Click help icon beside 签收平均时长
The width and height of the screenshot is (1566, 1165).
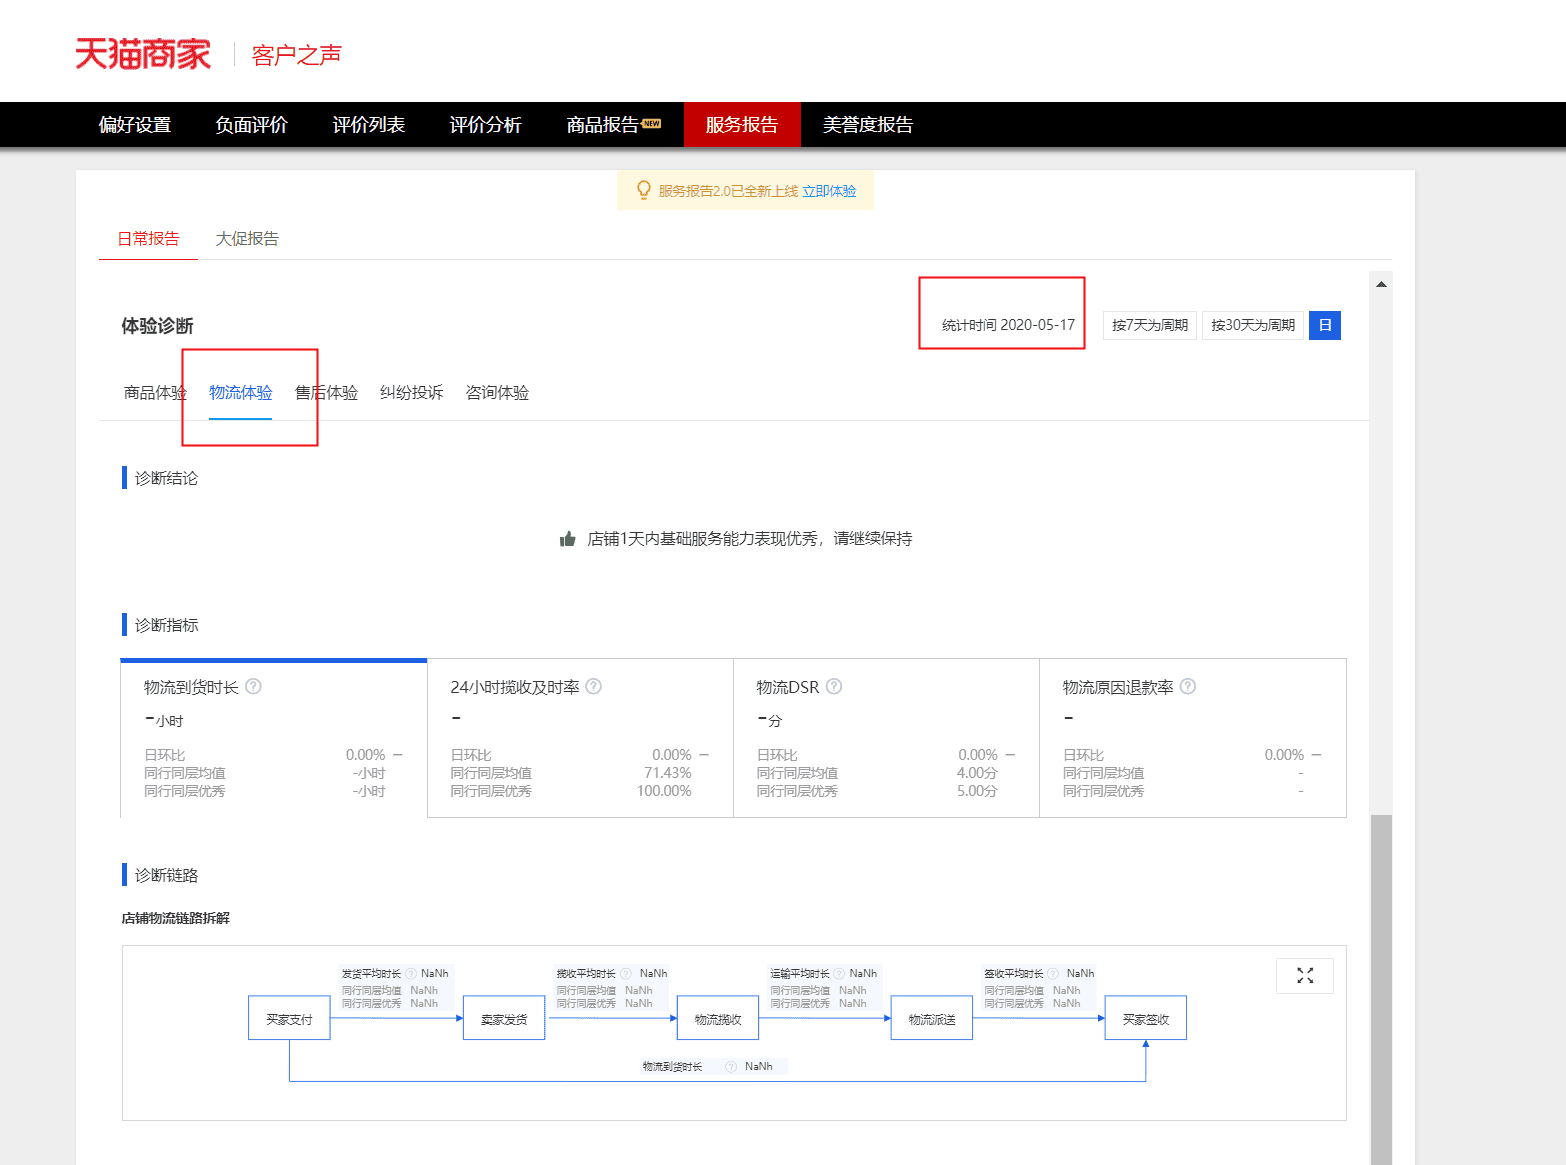[x=1053, y=974]
